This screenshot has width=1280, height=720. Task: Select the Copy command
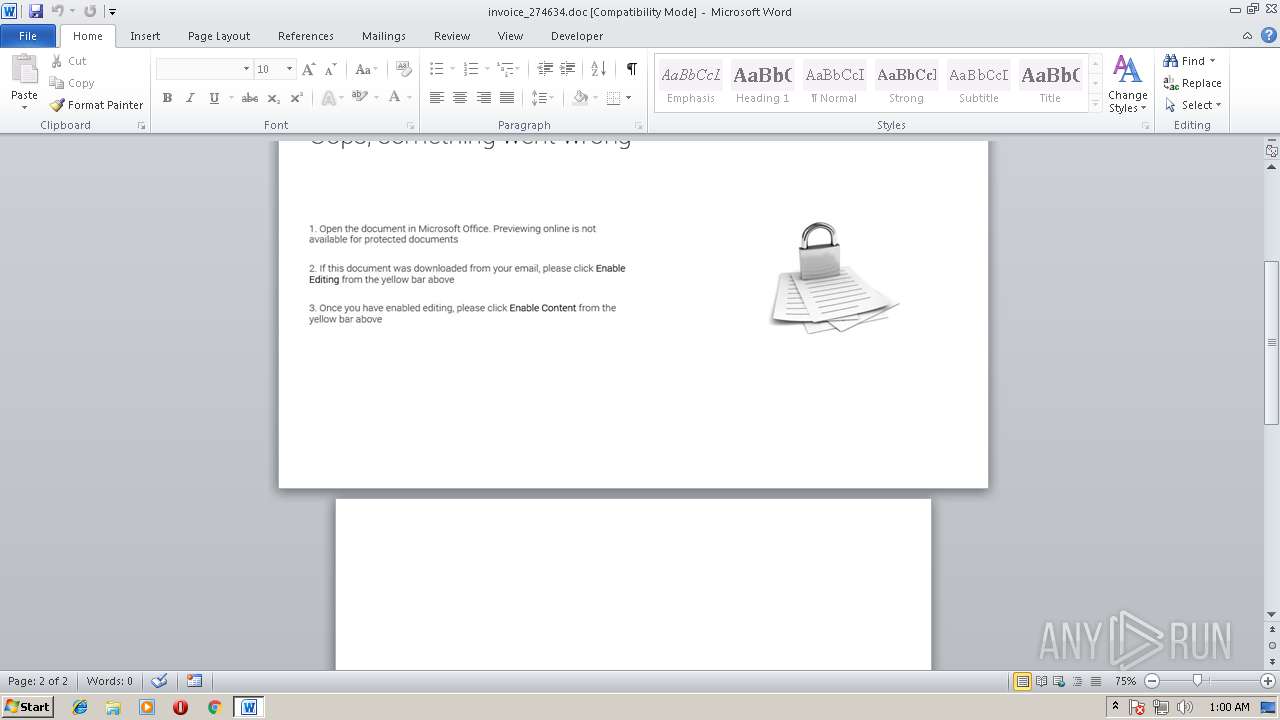(72, 83)
